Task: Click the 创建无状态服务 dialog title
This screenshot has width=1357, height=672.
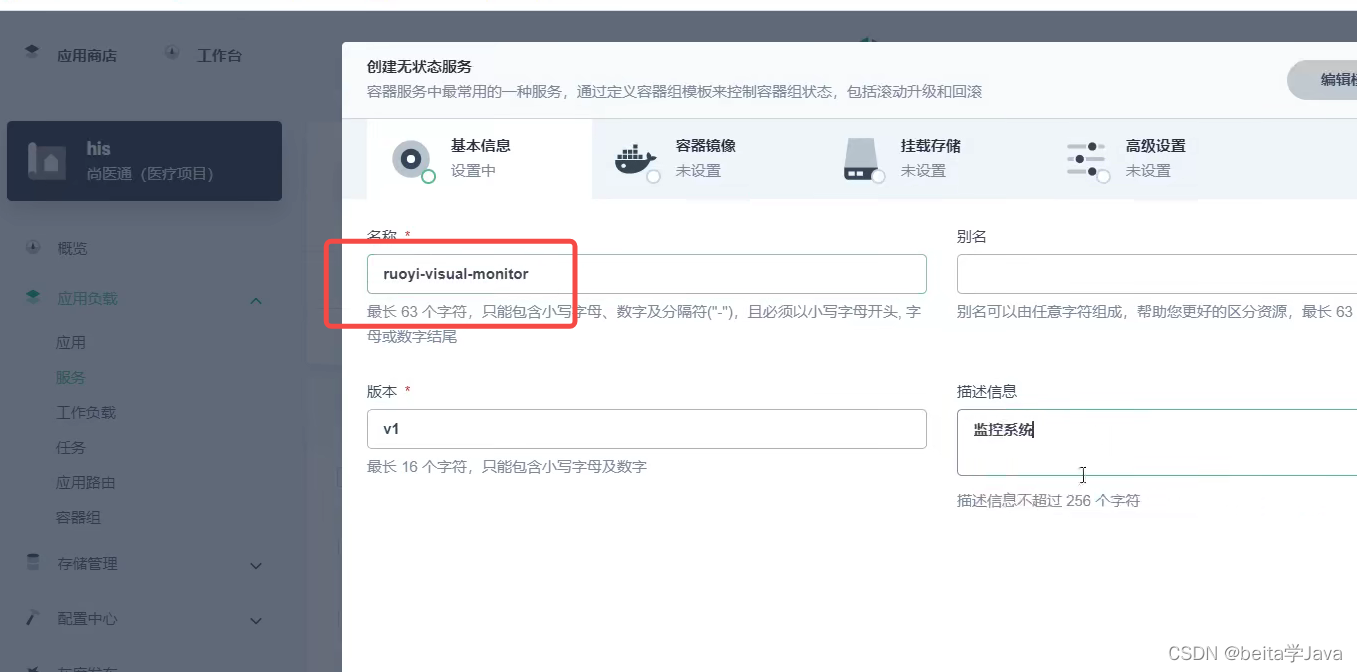Action: coord(419,67)
